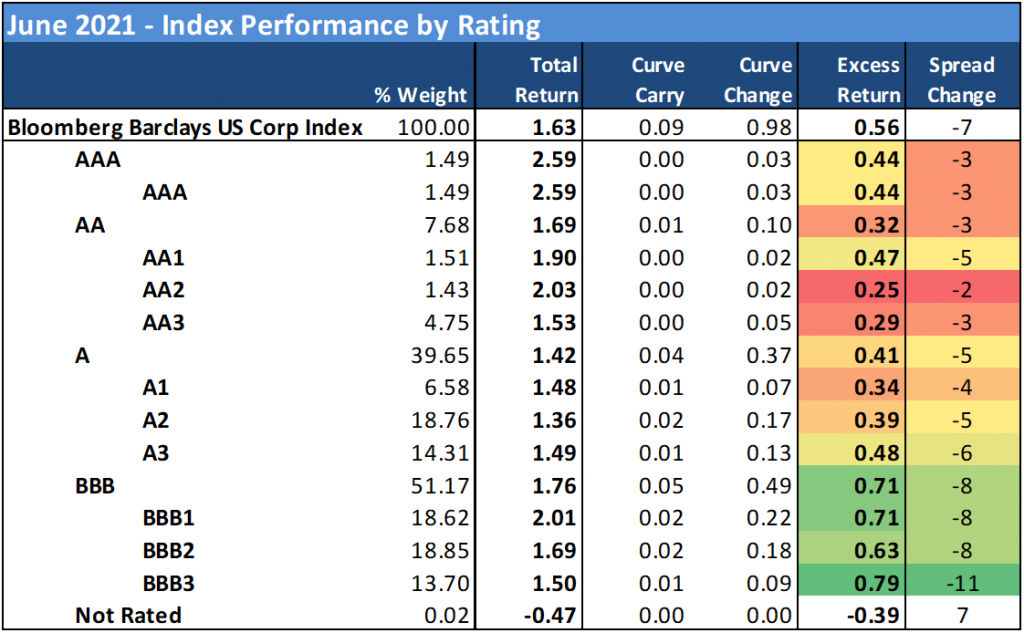This screenshot has height=633, width=1024.
Task: Select the Excess Return column header
Action: pyautogui.click(x=868, y=80)
